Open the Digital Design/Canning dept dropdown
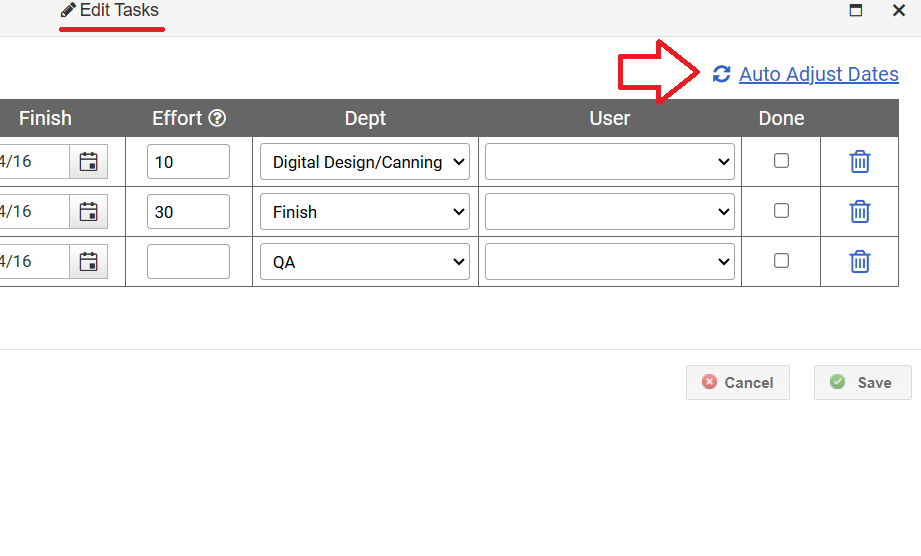 (365, 161)
